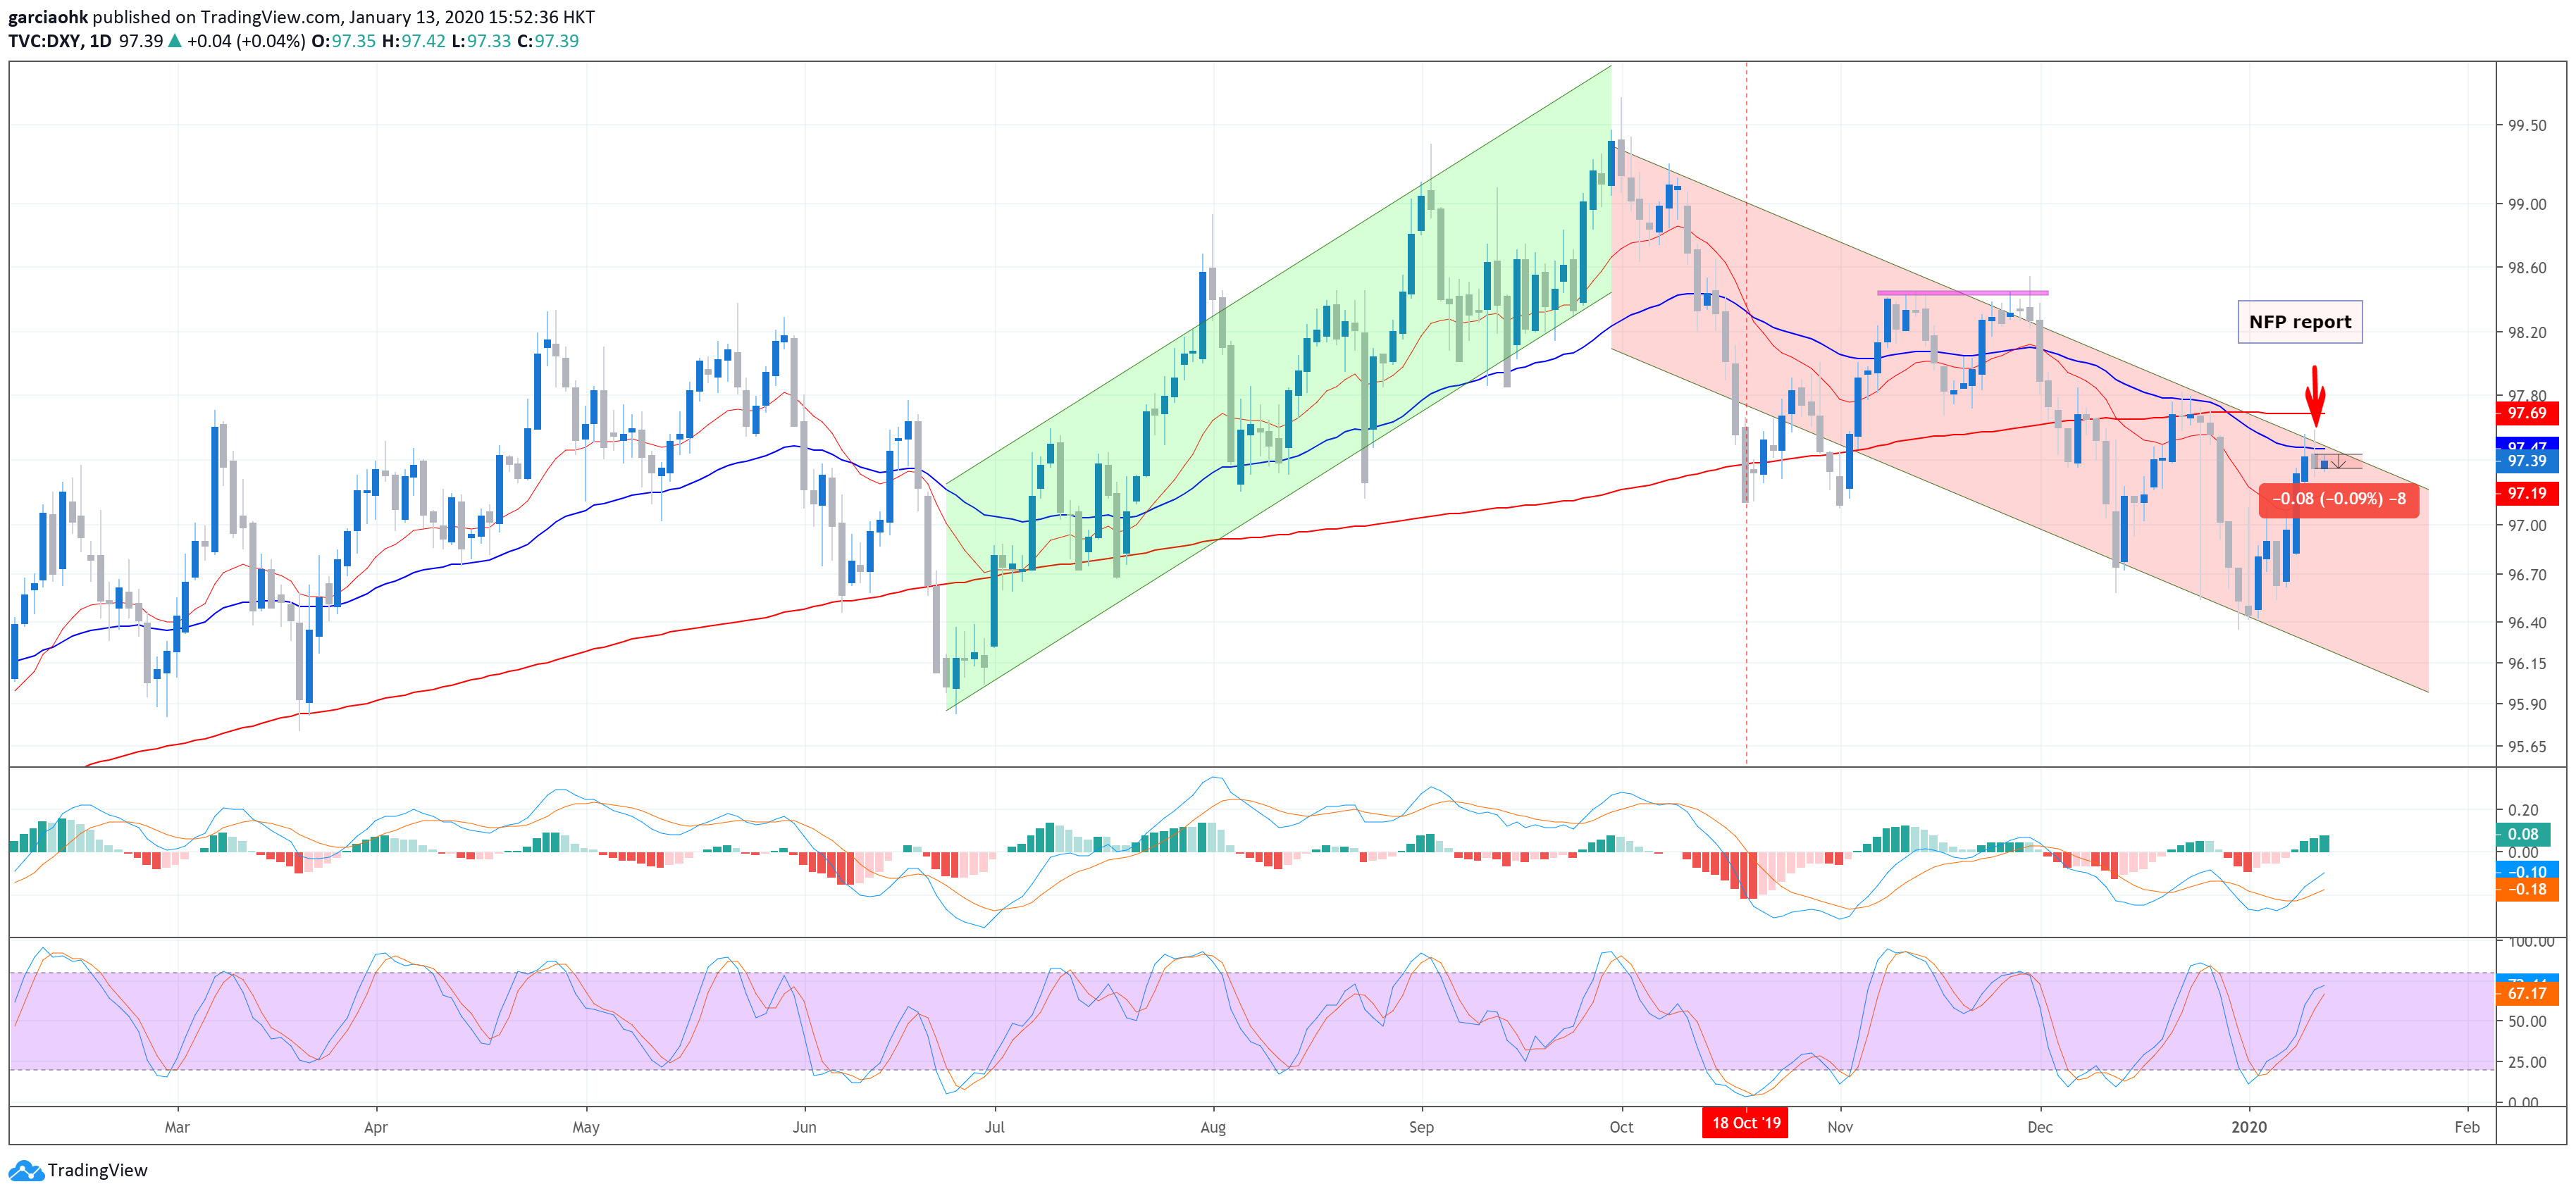Click the green 0.08 MACD histogram value label

click(2523, 834)
